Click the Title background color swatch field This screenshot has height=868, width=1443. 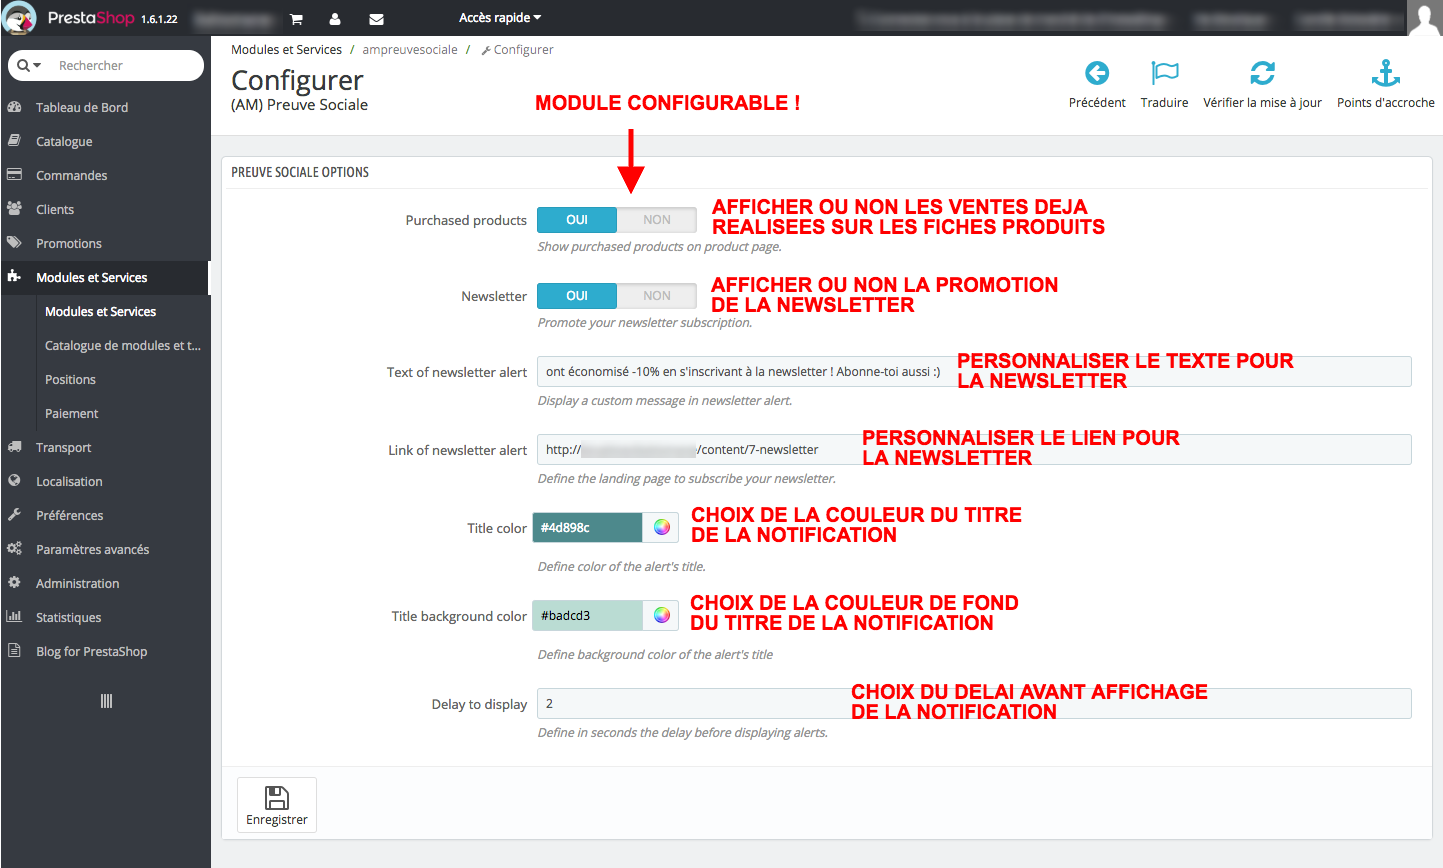point(588,616)
